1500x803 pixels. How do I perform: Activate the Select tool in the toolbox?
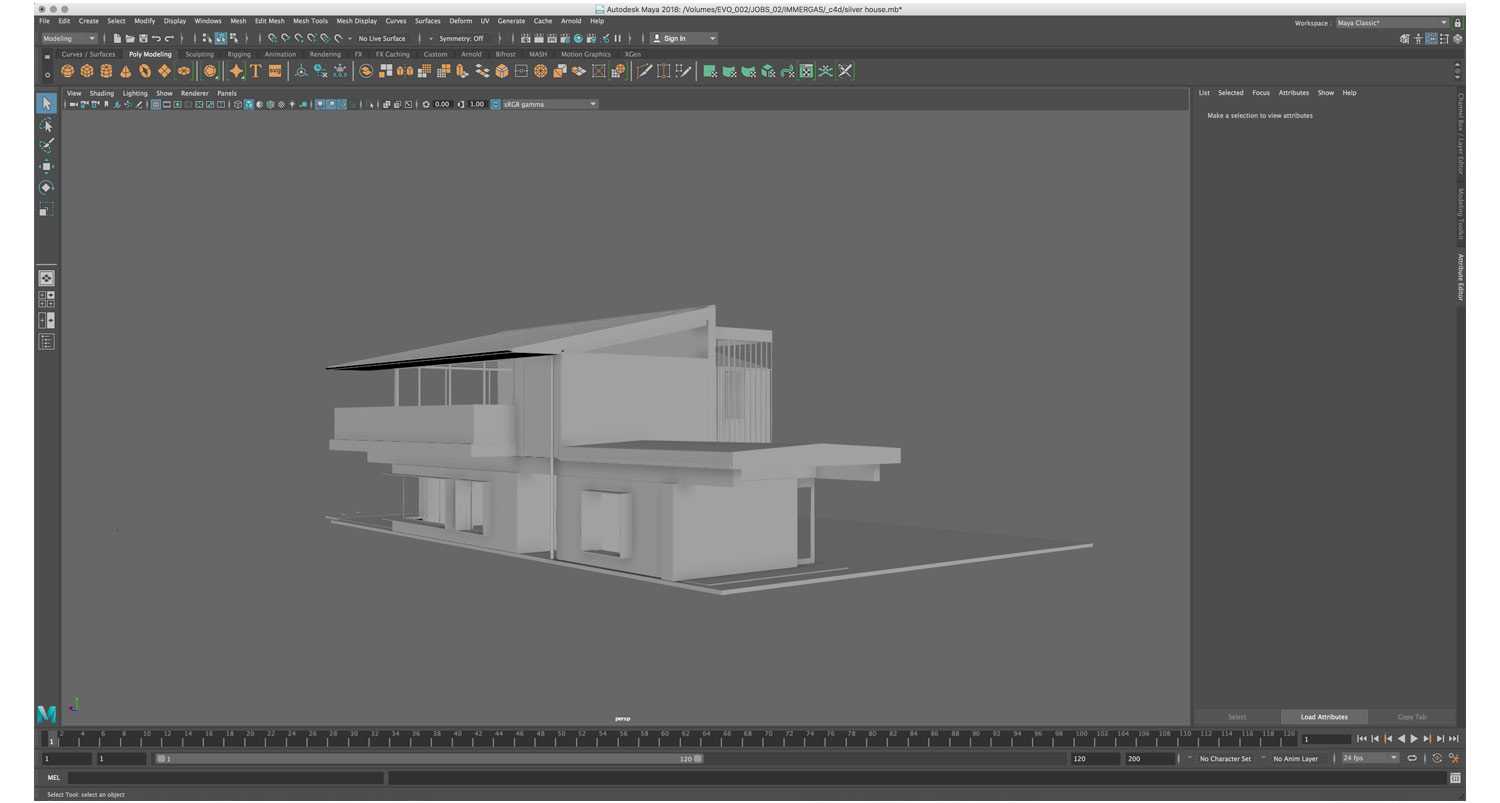click(x=46, y=104)
